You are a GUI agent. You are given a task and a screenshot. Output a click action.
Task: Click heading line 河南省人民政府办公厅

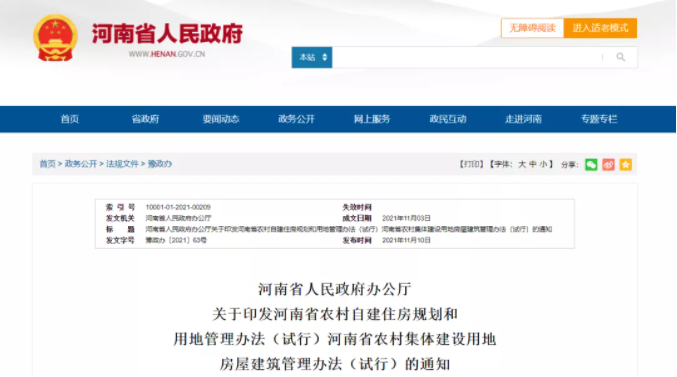point(335,289)
